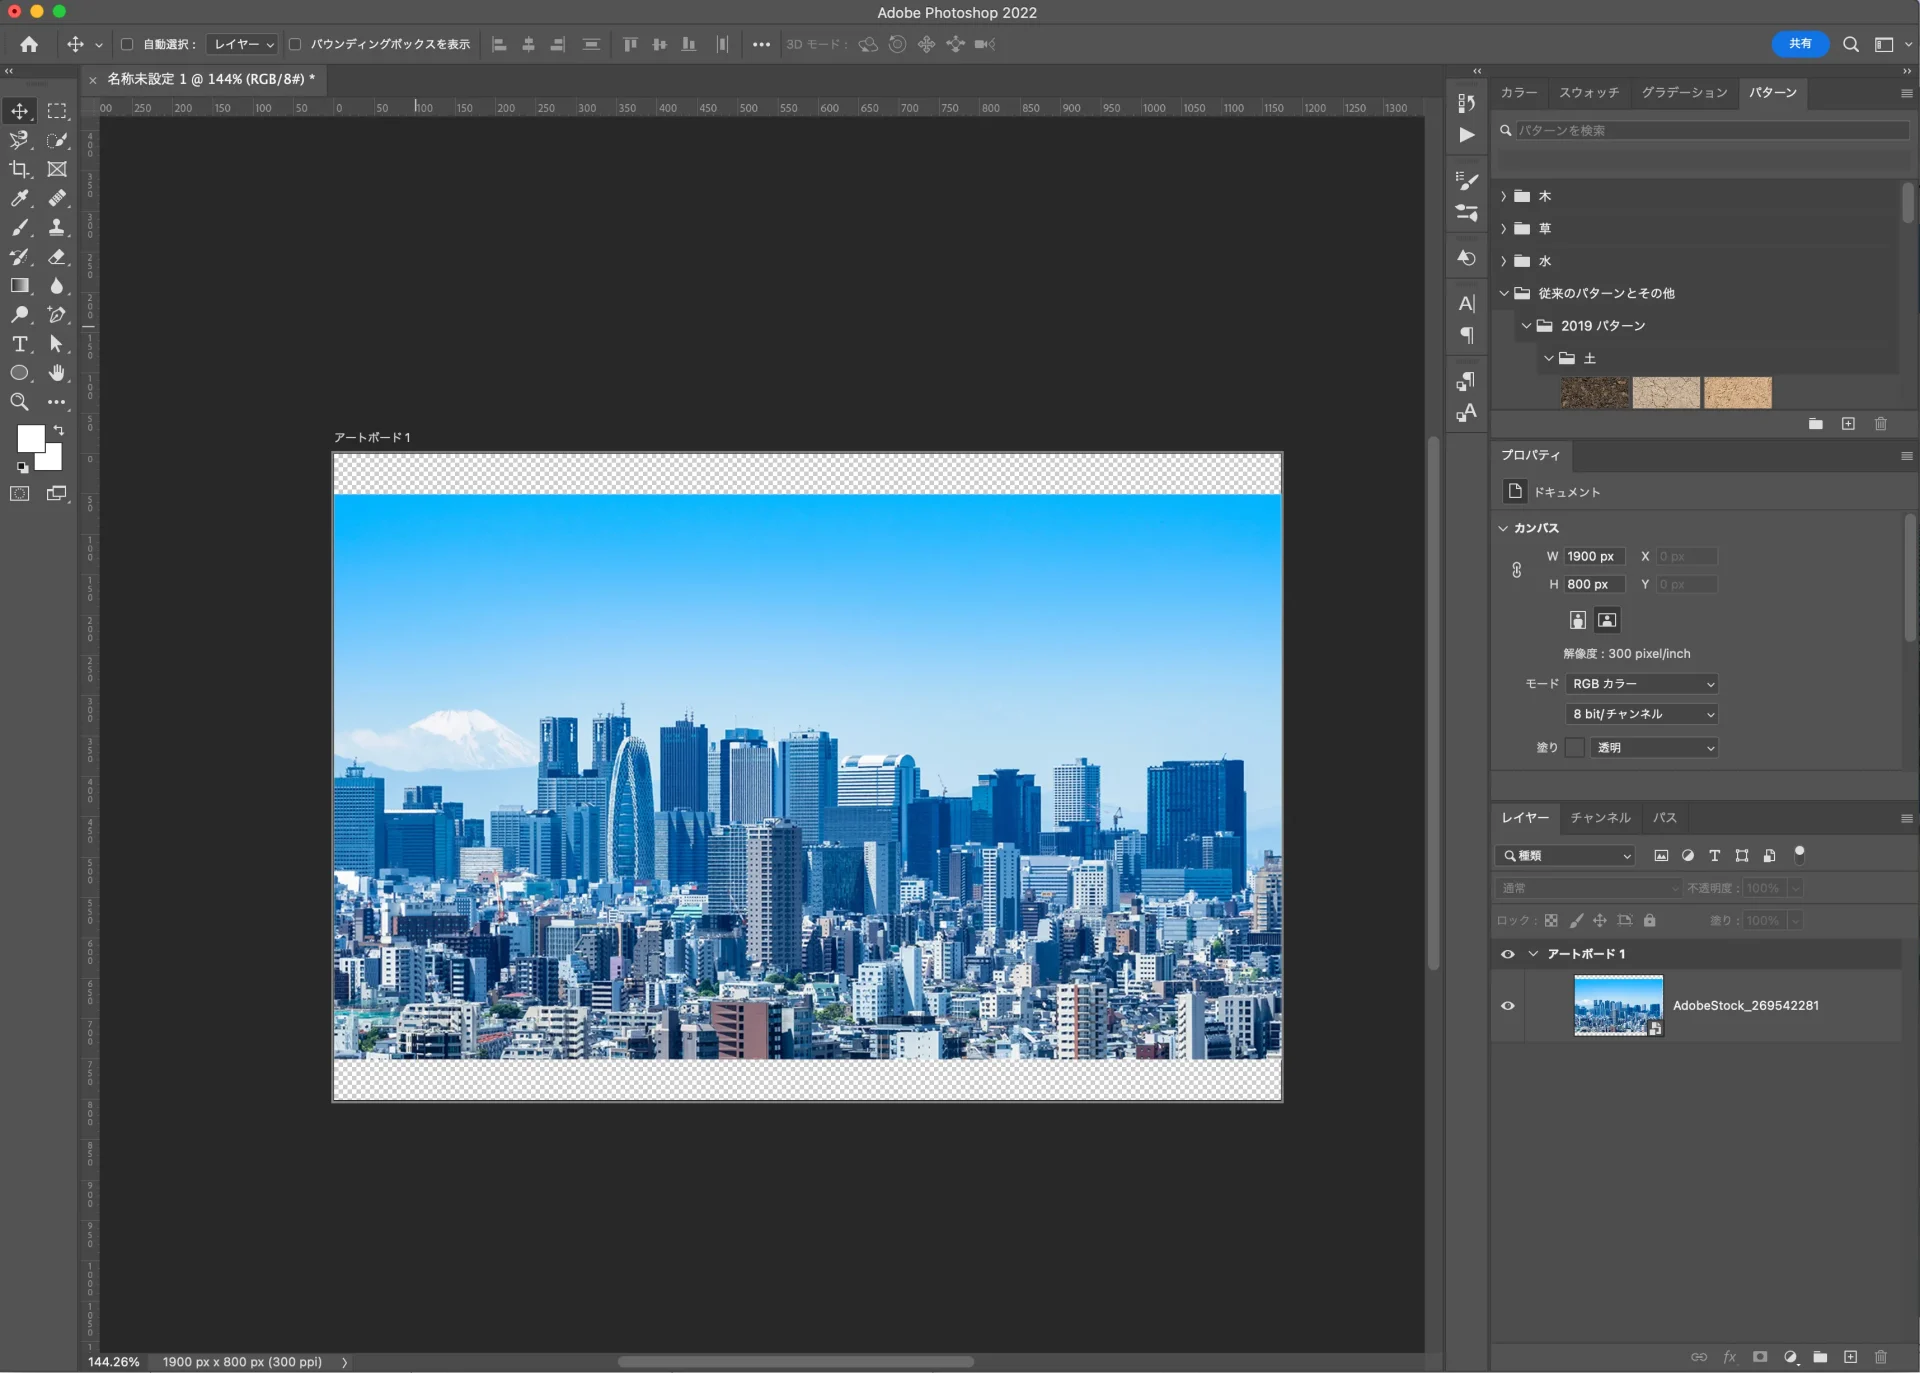Image resolution: width=1920 pixels, height=1373 pixels.
Task: Switch to the スウォッチ tab
Action: [x=1590, y=92]
